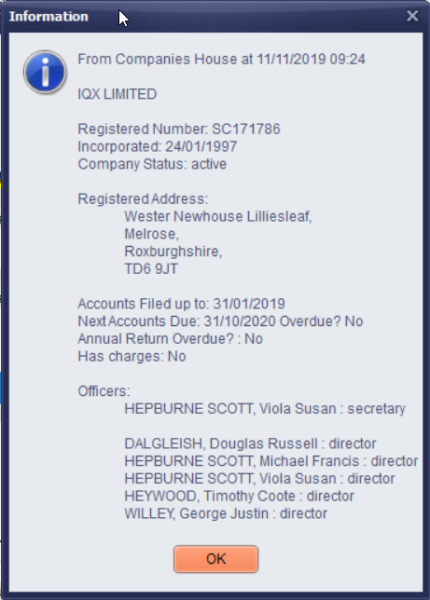Click the IQX LIMITED company name

click(x=117, y=94)
